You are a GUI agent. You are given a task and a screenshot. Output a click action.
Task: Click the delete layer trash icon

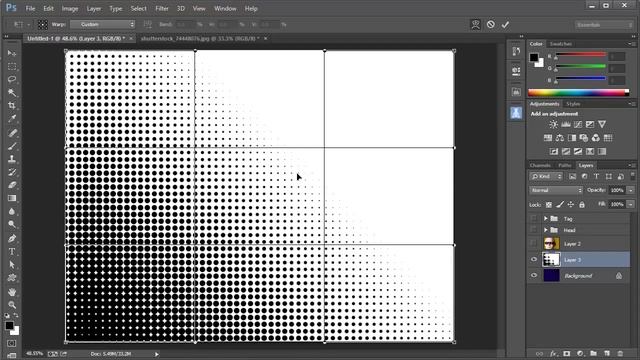pyautogui.click(x=620, y=353)
